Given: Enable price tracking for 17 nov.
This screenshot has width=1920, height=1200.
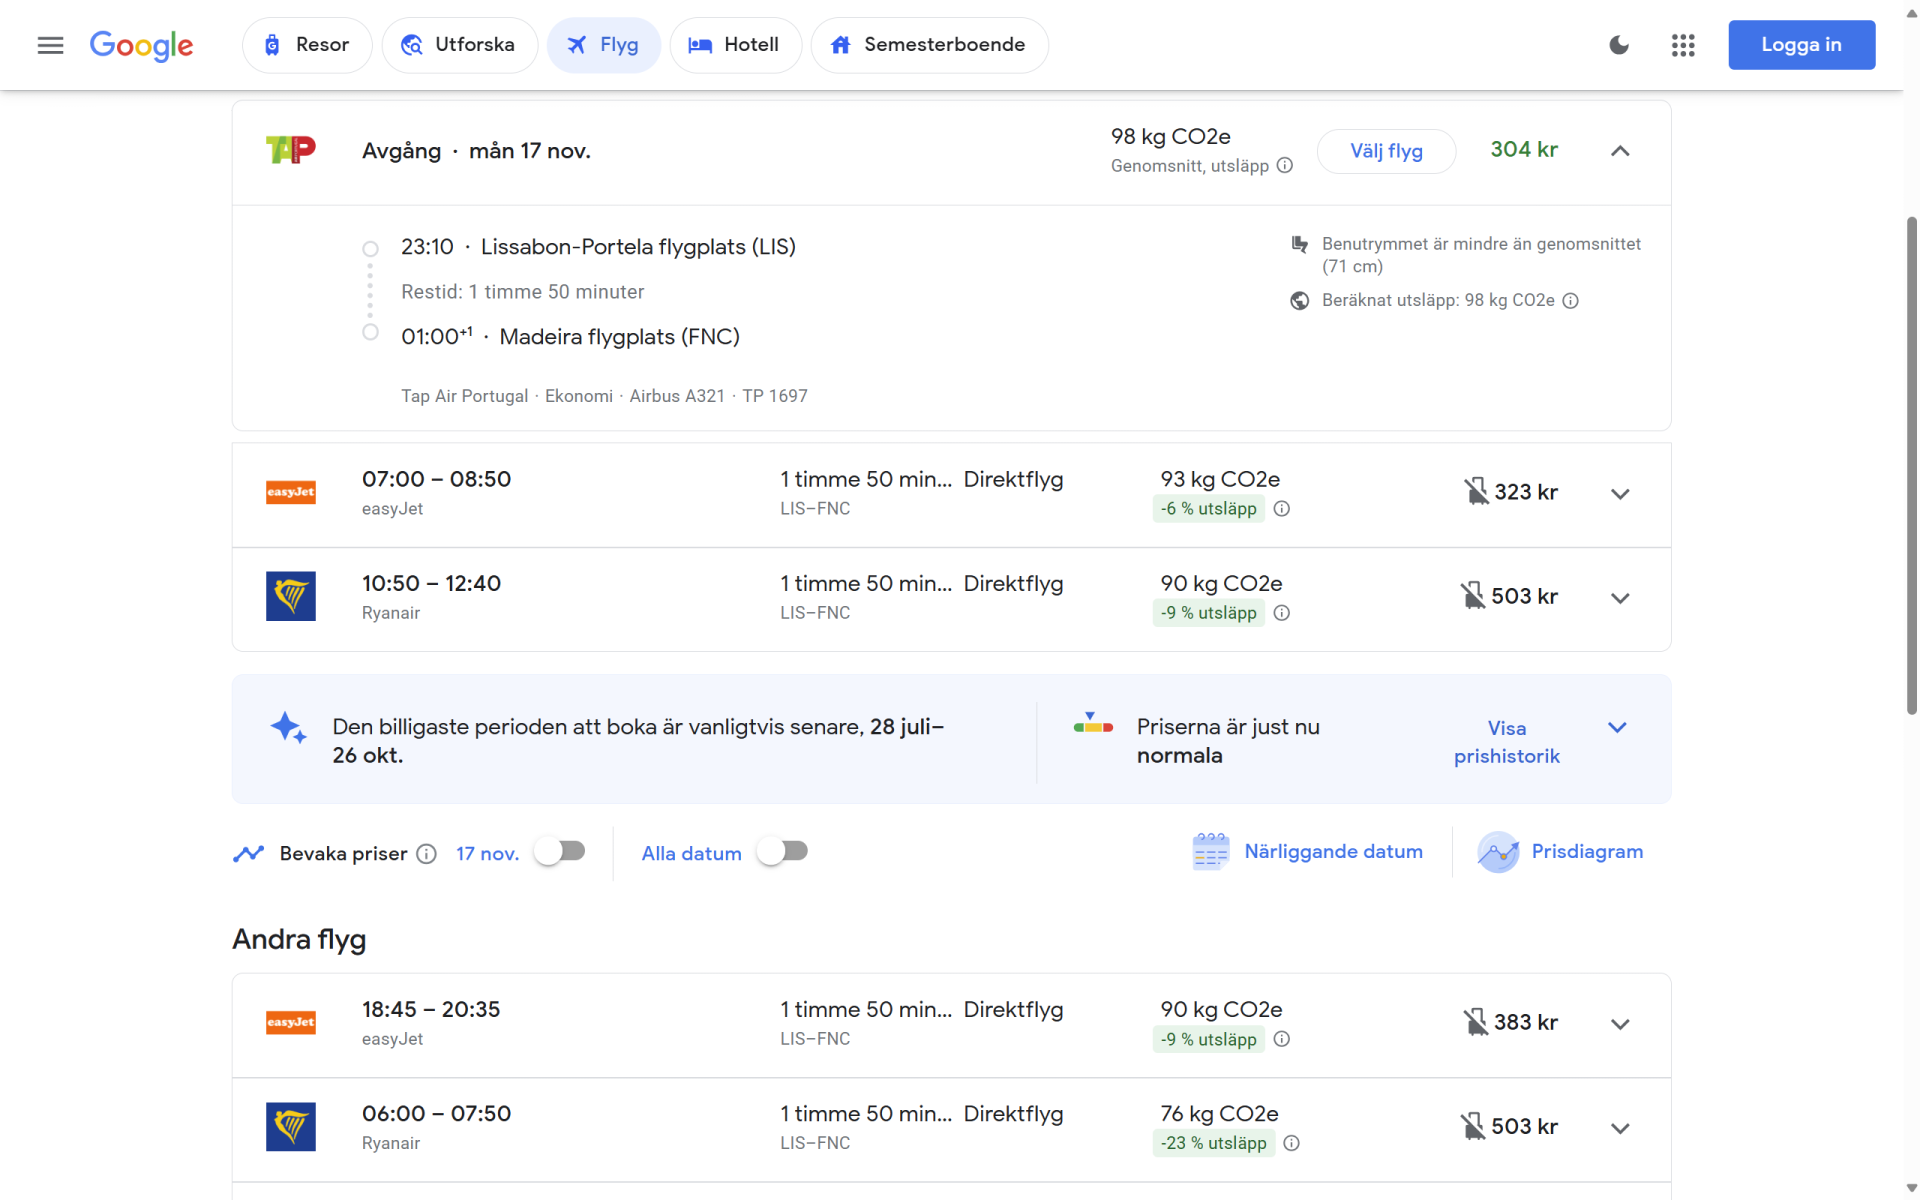Looking at the screenshot, I should [x=560, y=852].
